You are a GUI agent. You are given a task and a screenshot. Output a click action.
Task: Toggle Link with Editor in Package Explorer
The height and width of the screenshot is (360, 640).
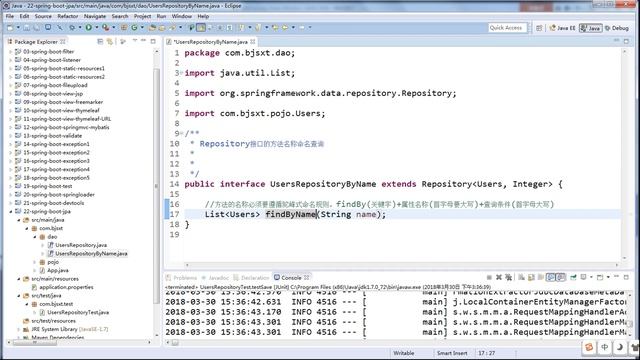tap(110, 42)
